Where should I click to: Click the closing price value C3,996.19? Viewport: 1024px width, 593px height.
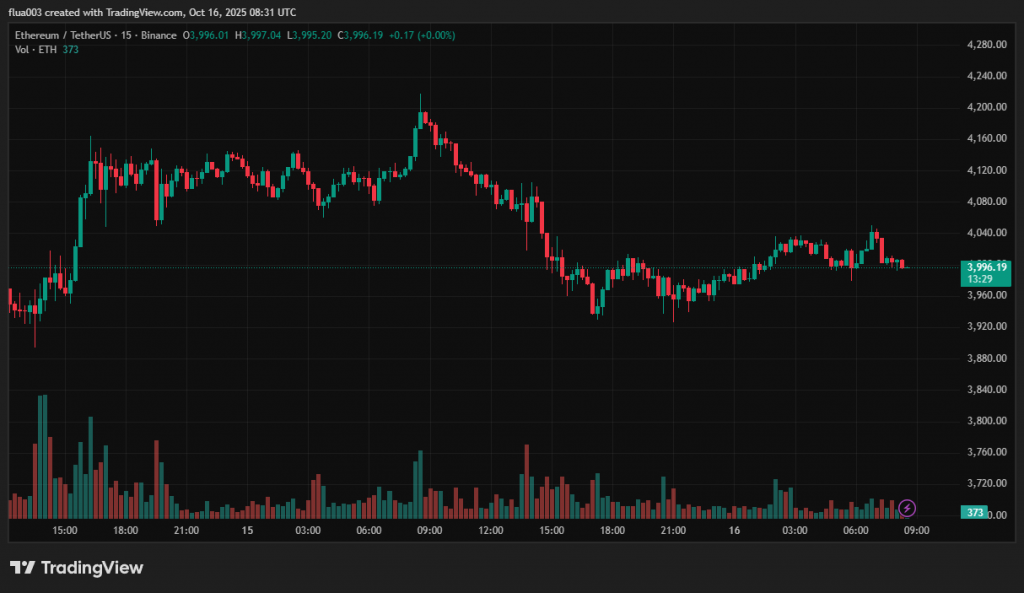point(361,35)
